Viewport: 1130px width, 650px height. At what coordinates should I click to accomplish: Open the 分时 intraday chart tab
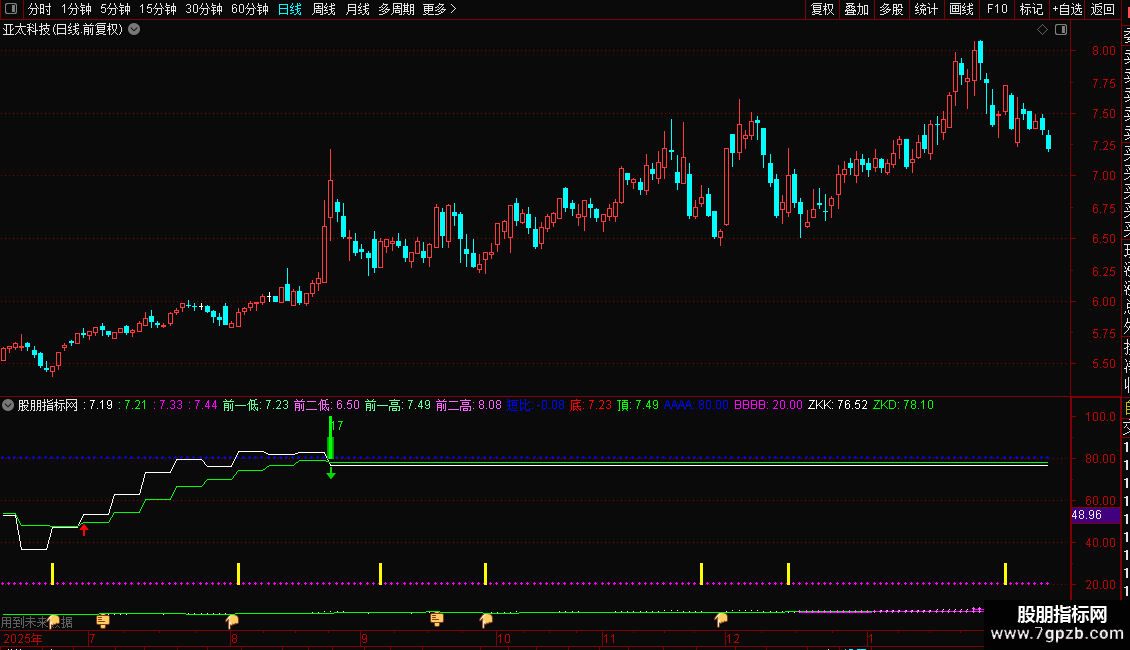coord(40,9)
